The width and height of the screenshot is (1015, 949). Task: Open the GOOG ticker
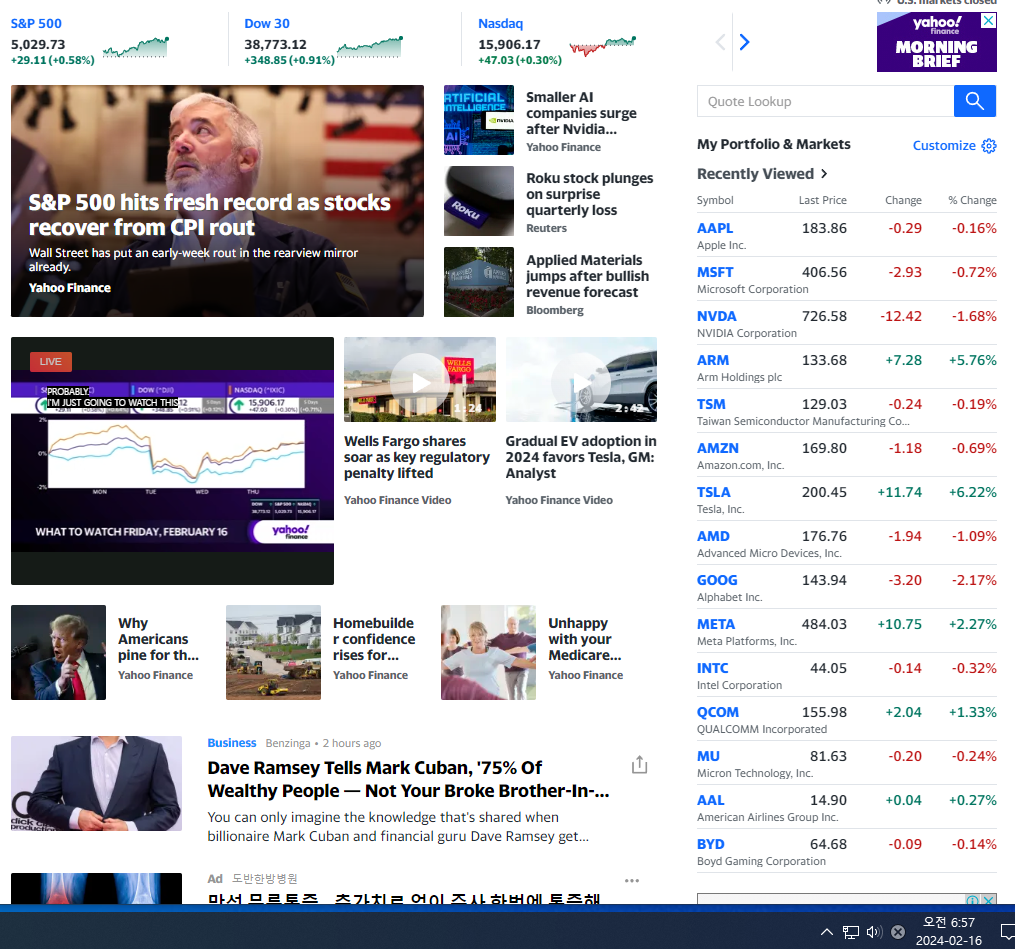(717, 580)
